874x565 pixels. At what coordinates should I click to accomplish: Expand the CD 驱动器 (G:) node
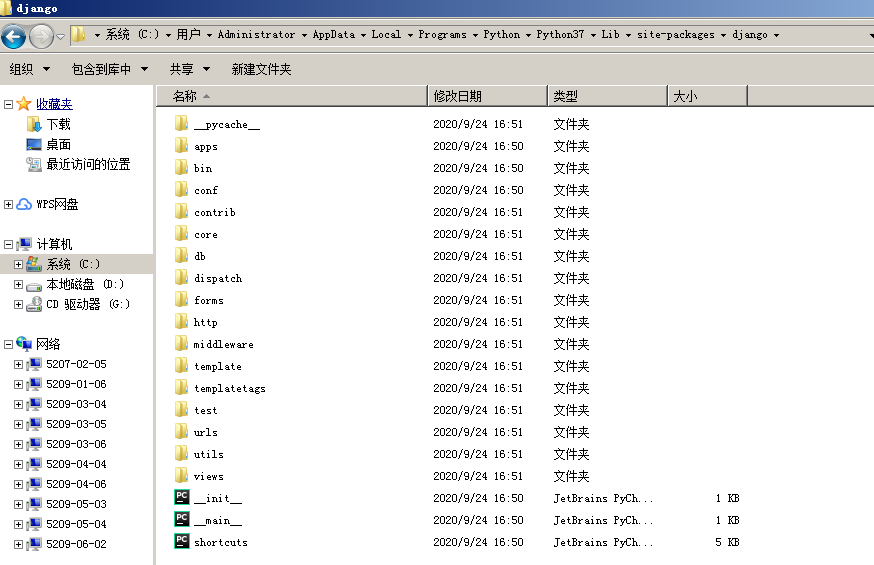click(x=18, y=304)
